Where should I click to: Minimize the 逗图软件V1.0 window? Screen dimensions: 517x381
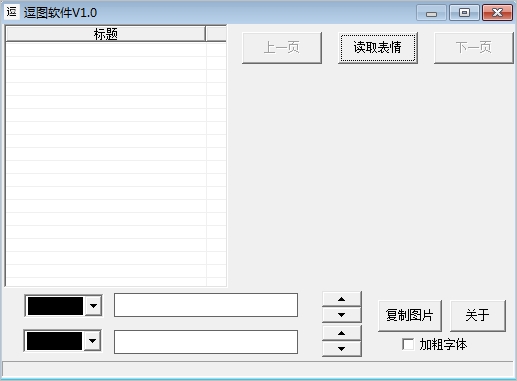[431, 13]
